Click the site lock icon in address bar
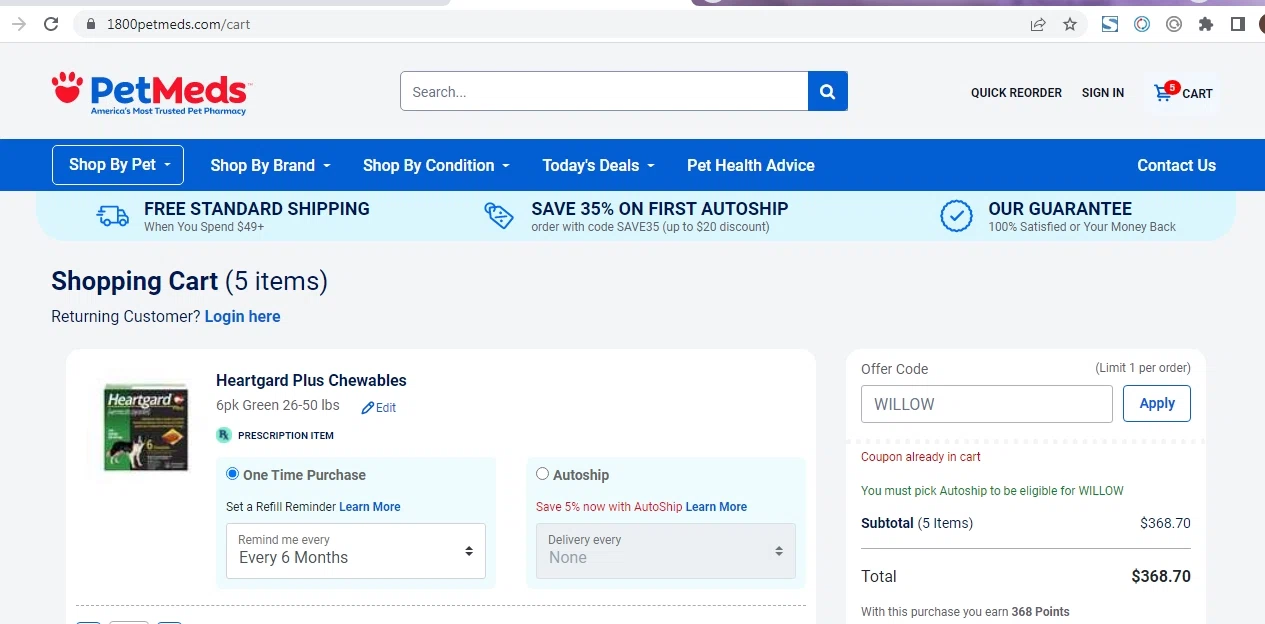Screen dimensions: 1265x624 tap(91, 24)
